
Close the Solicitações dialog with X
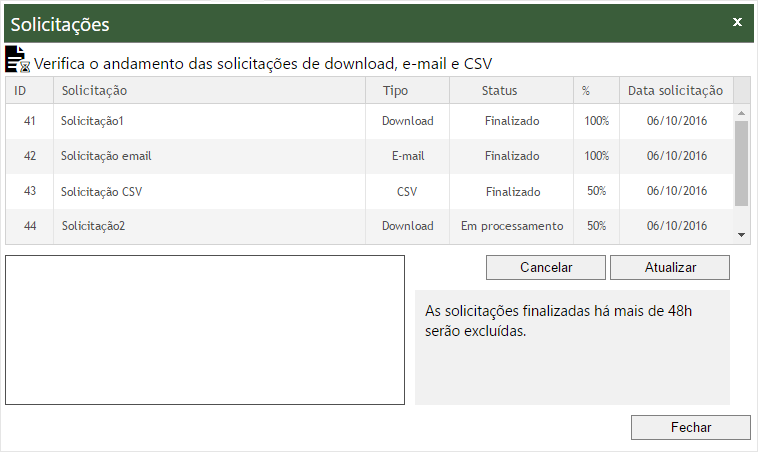[x=737, y=22]
